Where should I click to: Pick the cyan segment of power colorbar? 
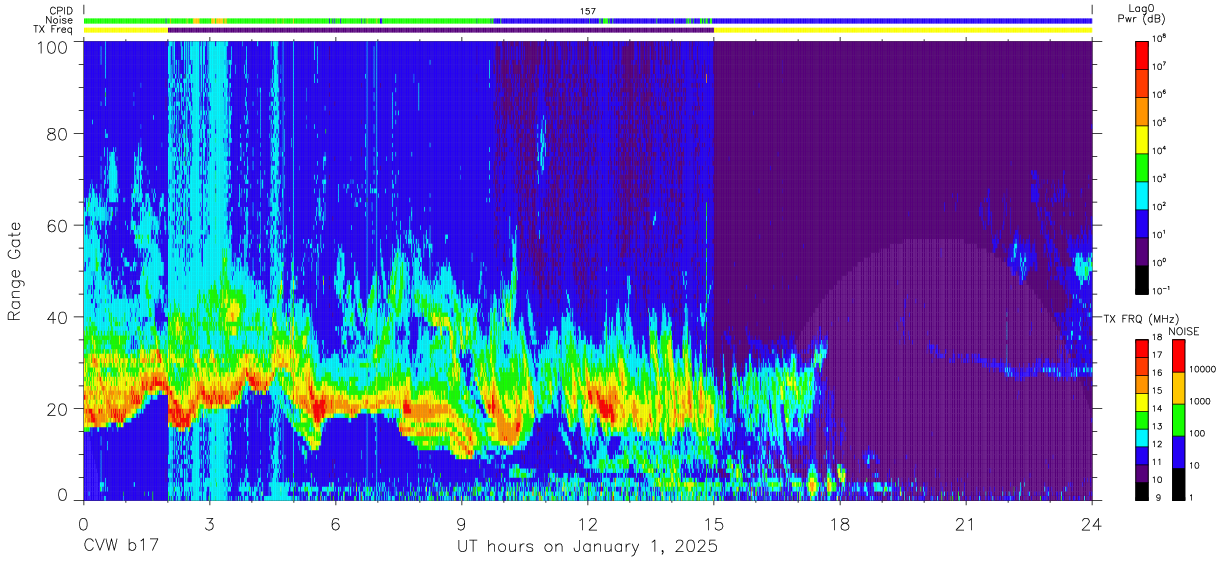1144,194
